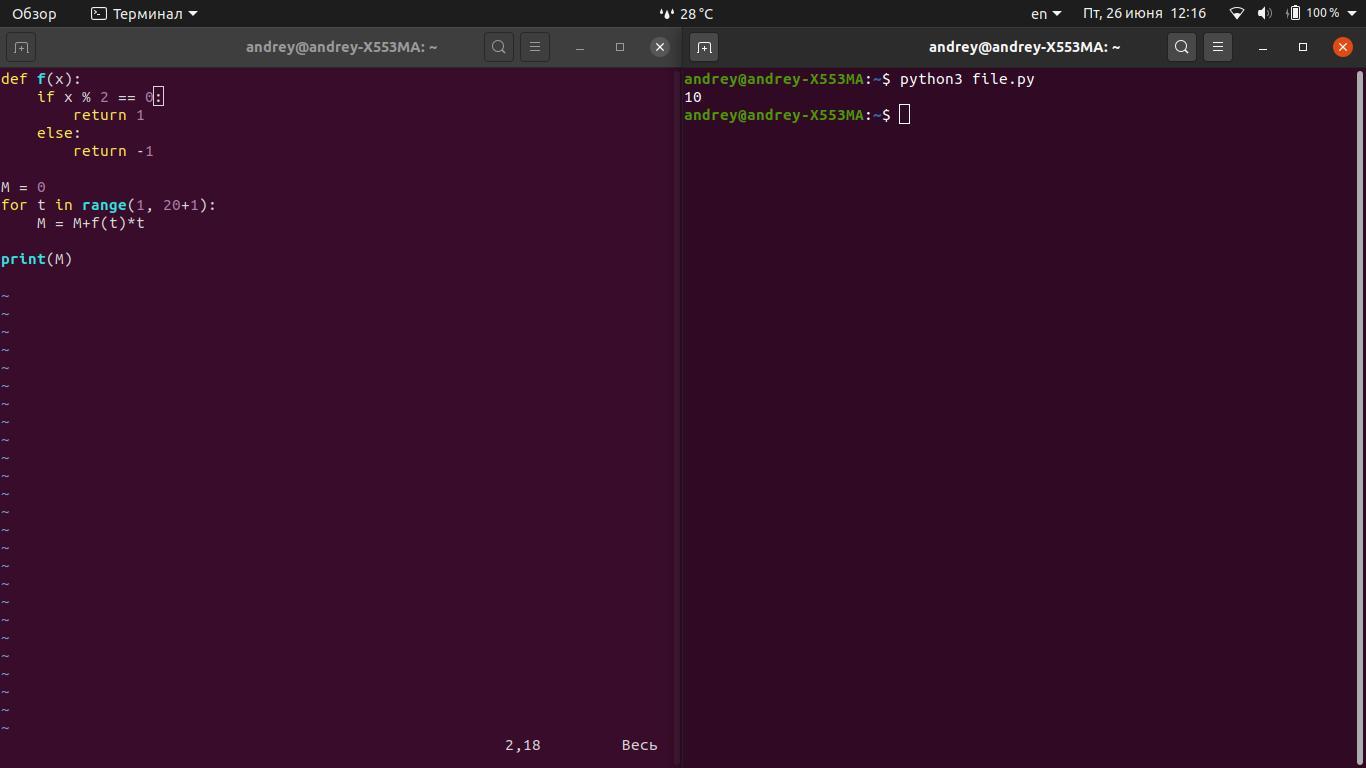Image resolution: width=1366 pixels, height=768 pixels.
Task: Click the 'python3 file.py' command text
Action: pyautogui.click(x=967, y=79)
